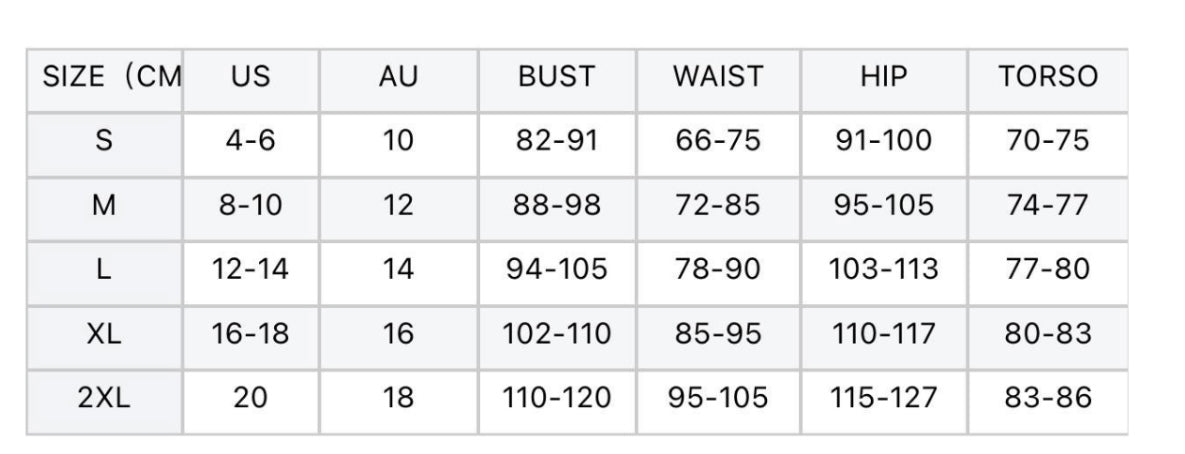This screenshot has height=454, width=1185.
Task: Click the BUST column header
Action: [x=556, y=77]
